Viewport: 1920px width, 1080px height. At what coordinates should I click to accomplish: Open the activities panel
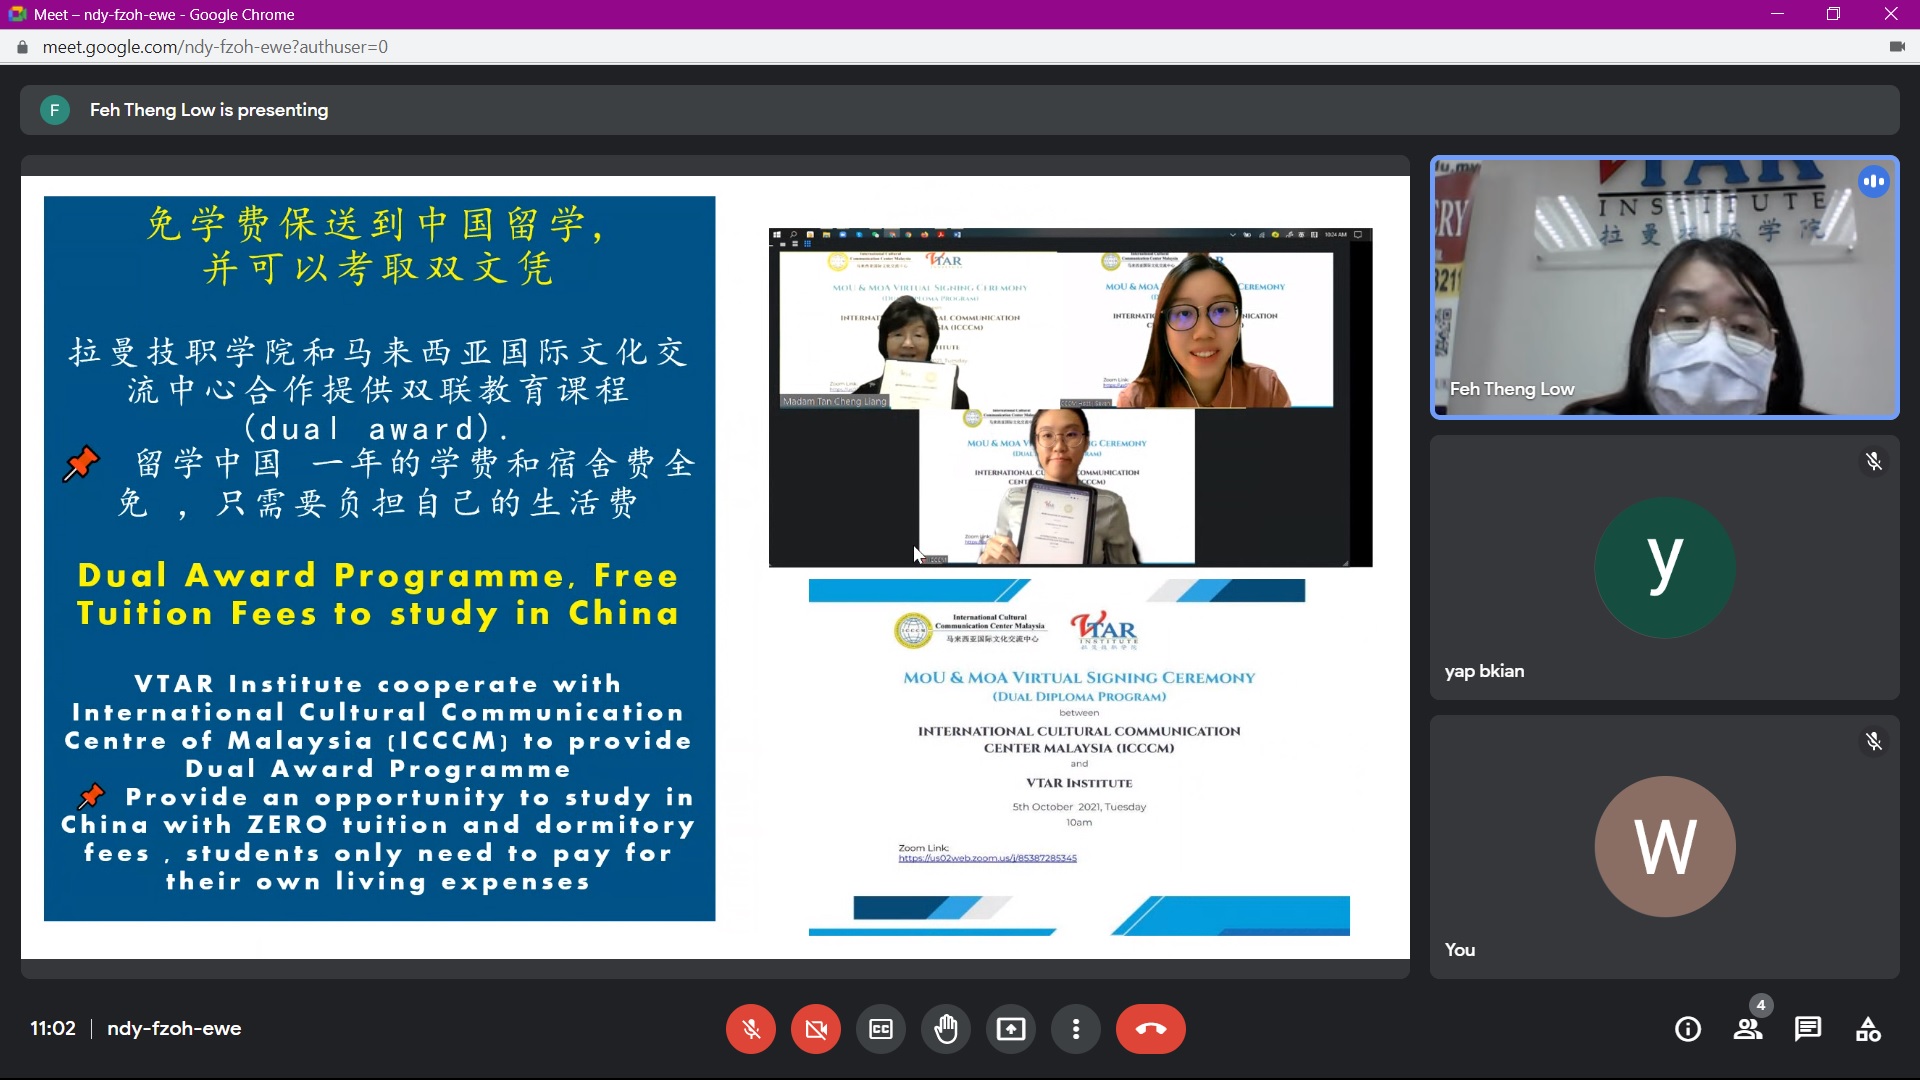[1868, 1029]
